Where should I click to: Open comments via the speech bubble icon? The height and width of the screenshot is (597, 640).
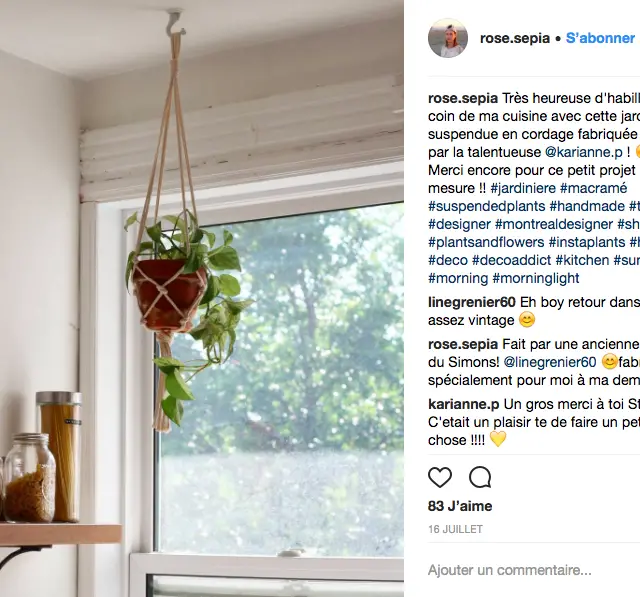(x=480, y=477)
